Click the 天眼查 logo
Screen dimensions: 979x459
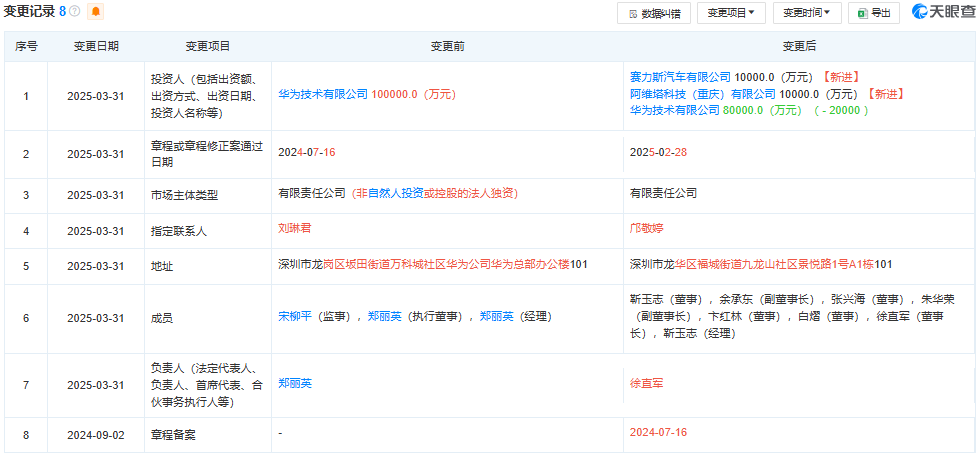pos(943,12)
